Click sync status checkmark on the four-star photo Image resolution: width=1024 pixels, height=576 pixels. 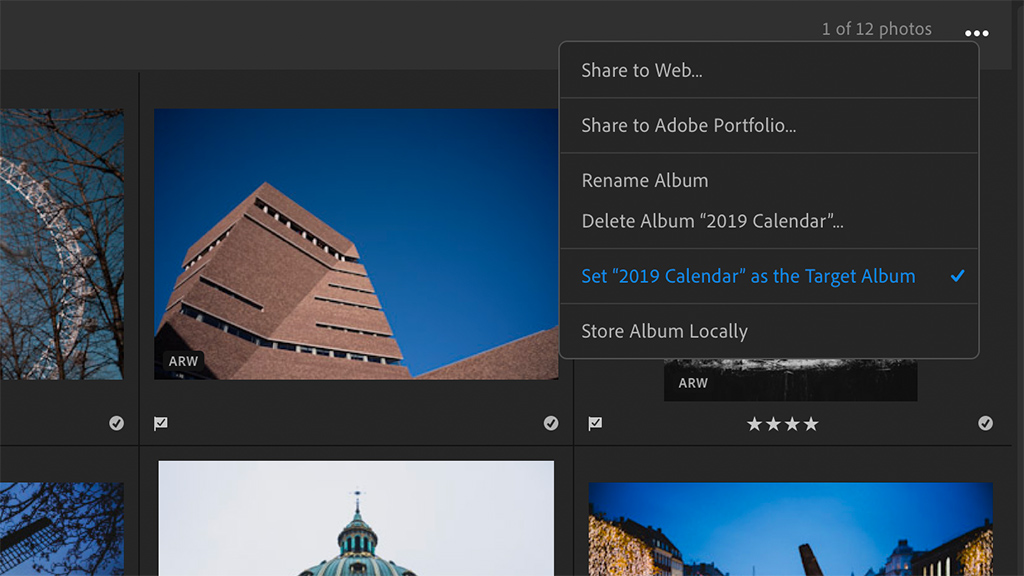coord(985,424)
